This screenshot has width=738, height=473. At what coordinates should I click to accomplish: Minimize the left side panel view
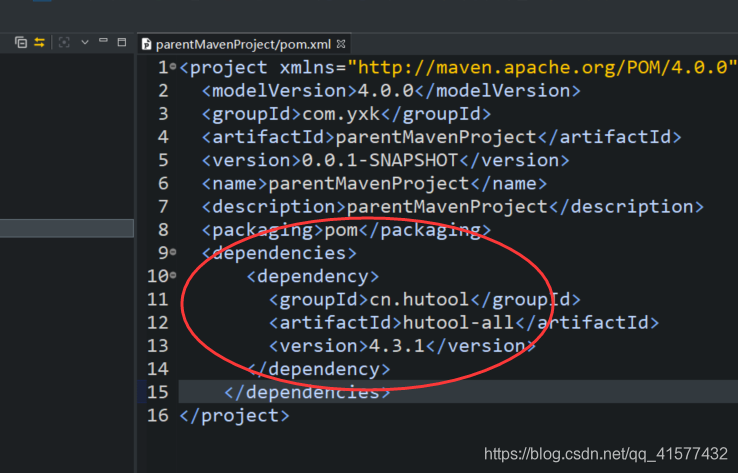[x=104, y=41]
